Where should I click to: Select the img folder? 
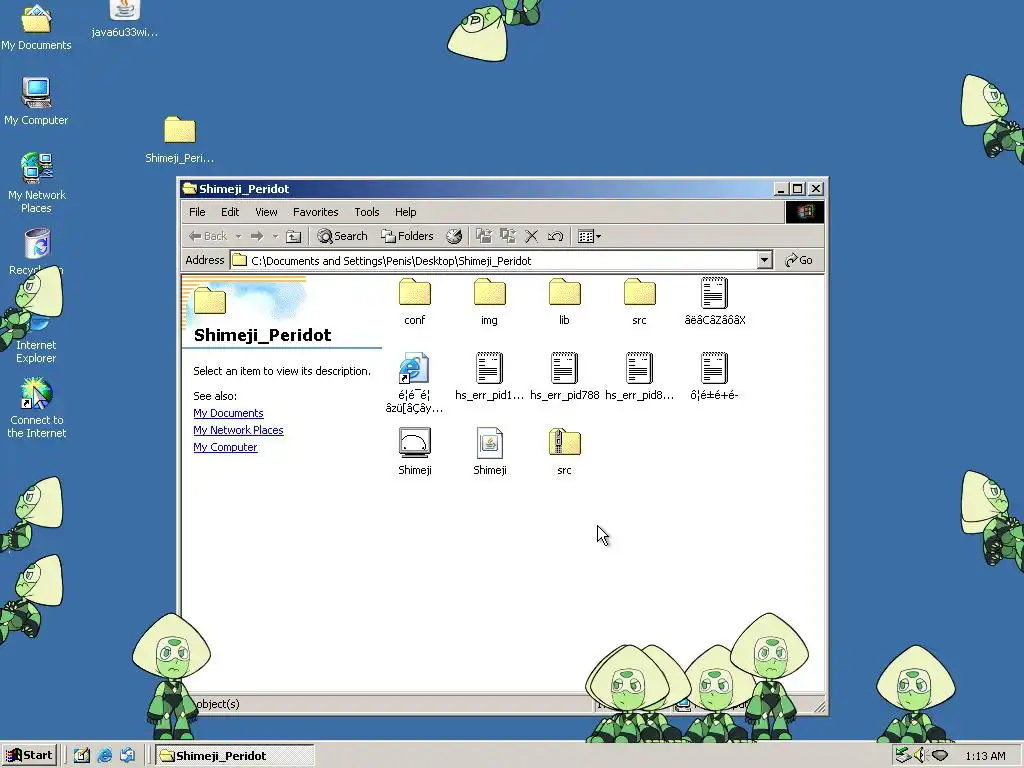489,302
